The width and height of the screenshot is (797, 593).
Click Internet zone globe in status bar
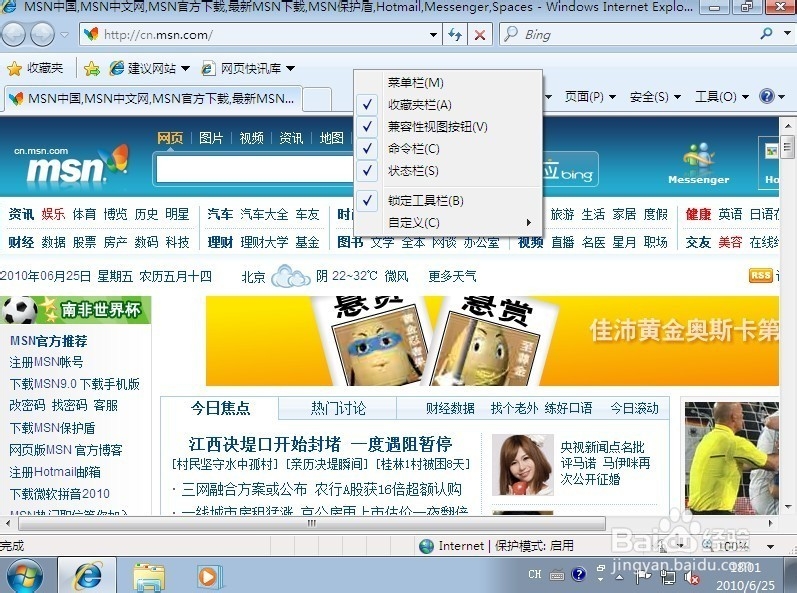coord(426,546)
